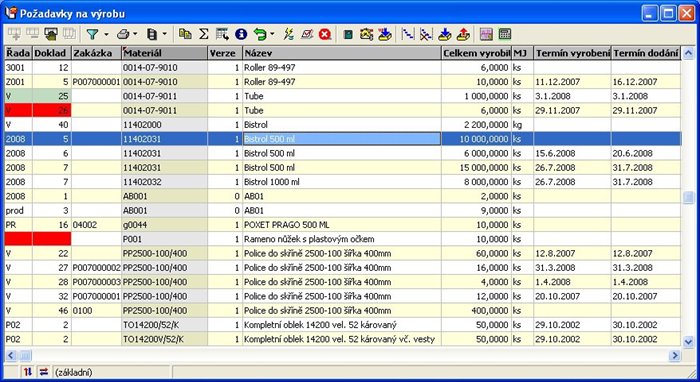Sort by the Zakázka column header
This screenshot has width=700, height=382.
coord(96,53)
